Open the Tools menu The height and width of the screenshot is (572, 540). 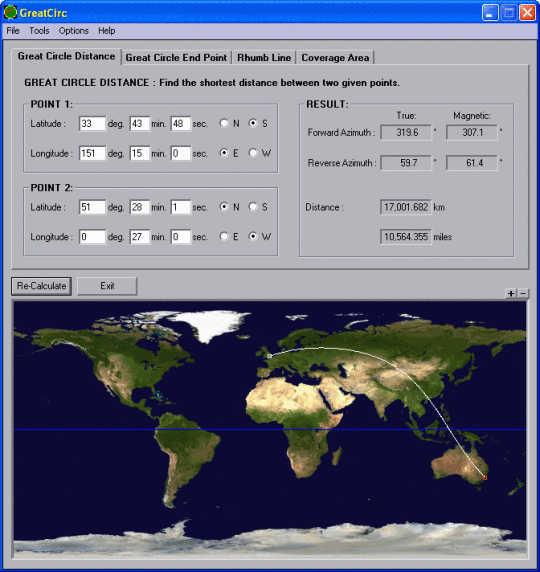click(39, 31)
